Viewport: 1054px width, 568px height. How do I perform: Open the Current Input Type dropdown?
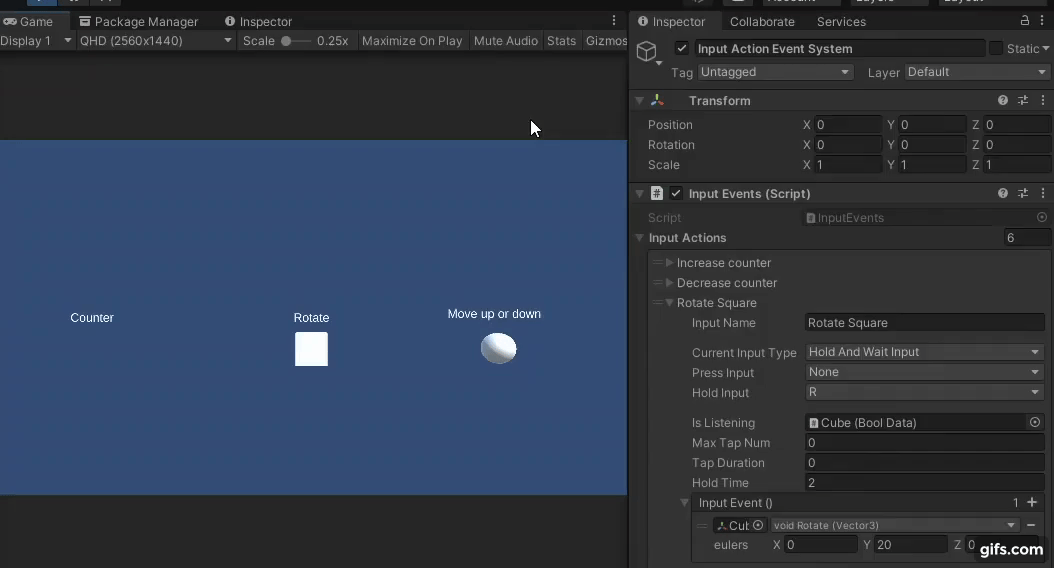coord(924,352)
